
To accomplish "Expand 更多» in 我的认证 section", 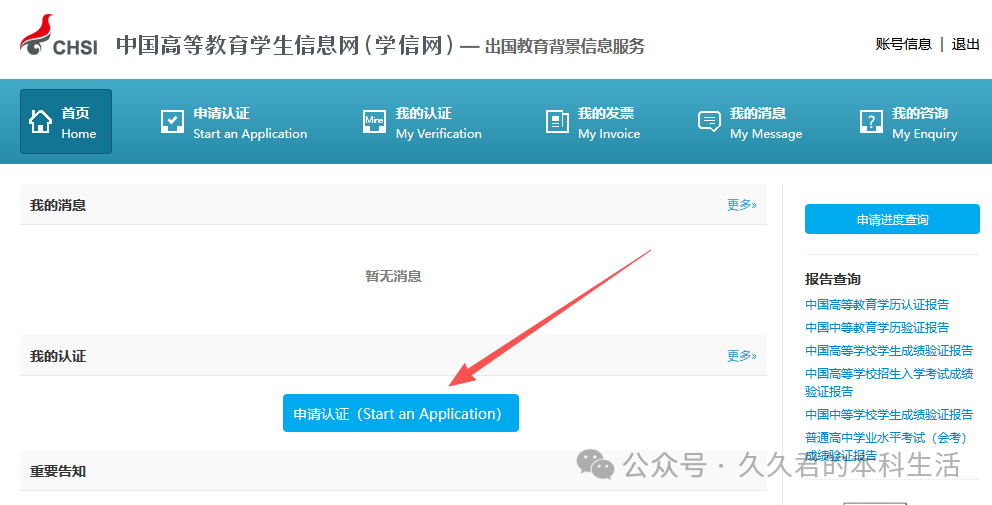I will tap(741, 356).
